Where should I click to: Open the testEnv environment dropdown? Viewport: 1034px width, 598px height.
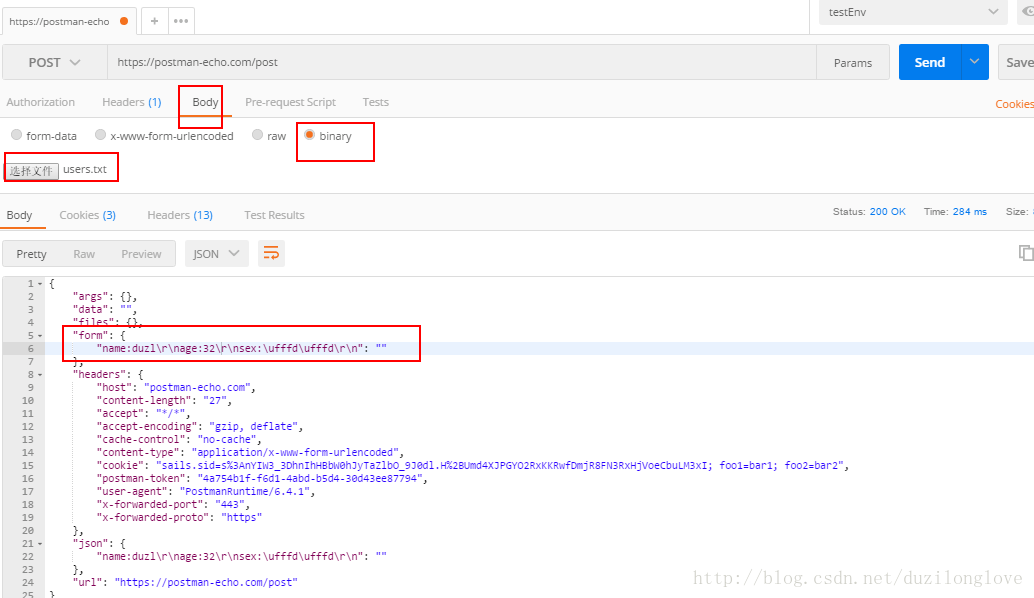pos(913,12)
